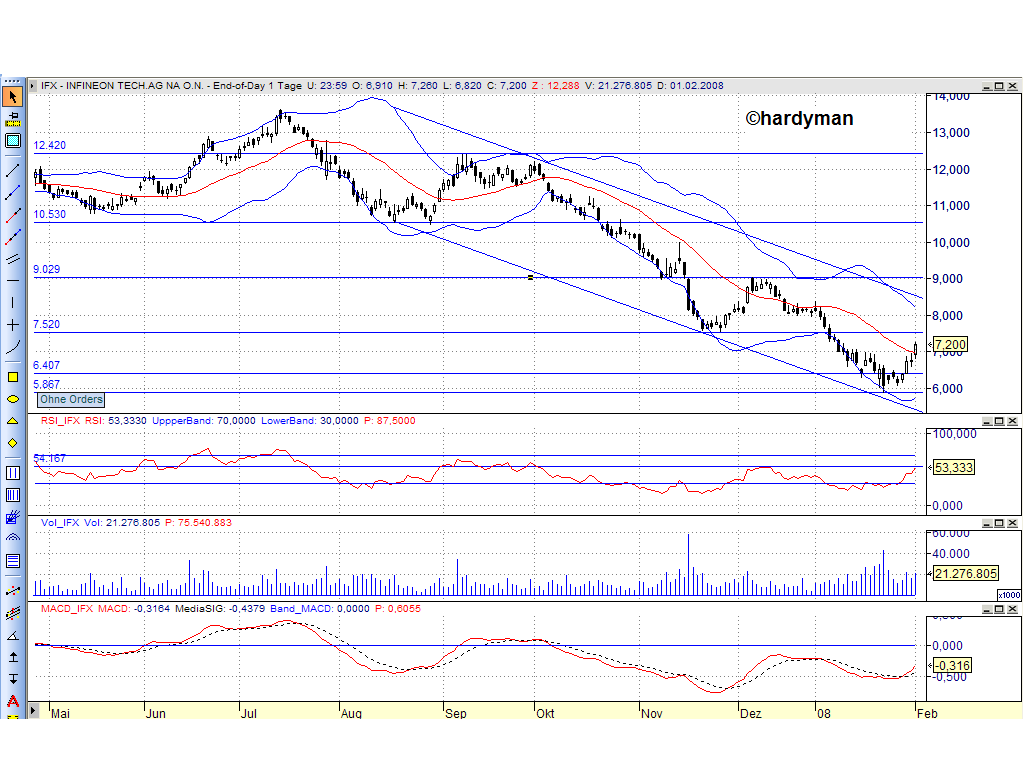Minimize the RSI_IFX indicator panel
Screen dimensions: 1024x768
tap(985, 421)
